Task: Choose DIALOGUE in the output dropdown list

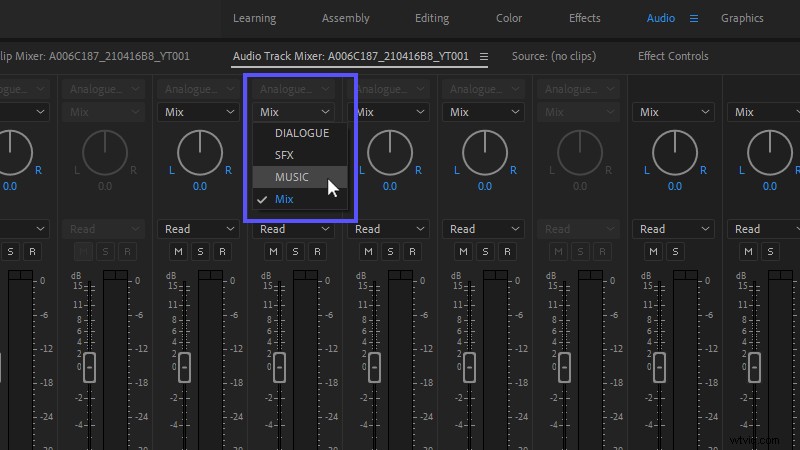Action: (x=300, y=133)
